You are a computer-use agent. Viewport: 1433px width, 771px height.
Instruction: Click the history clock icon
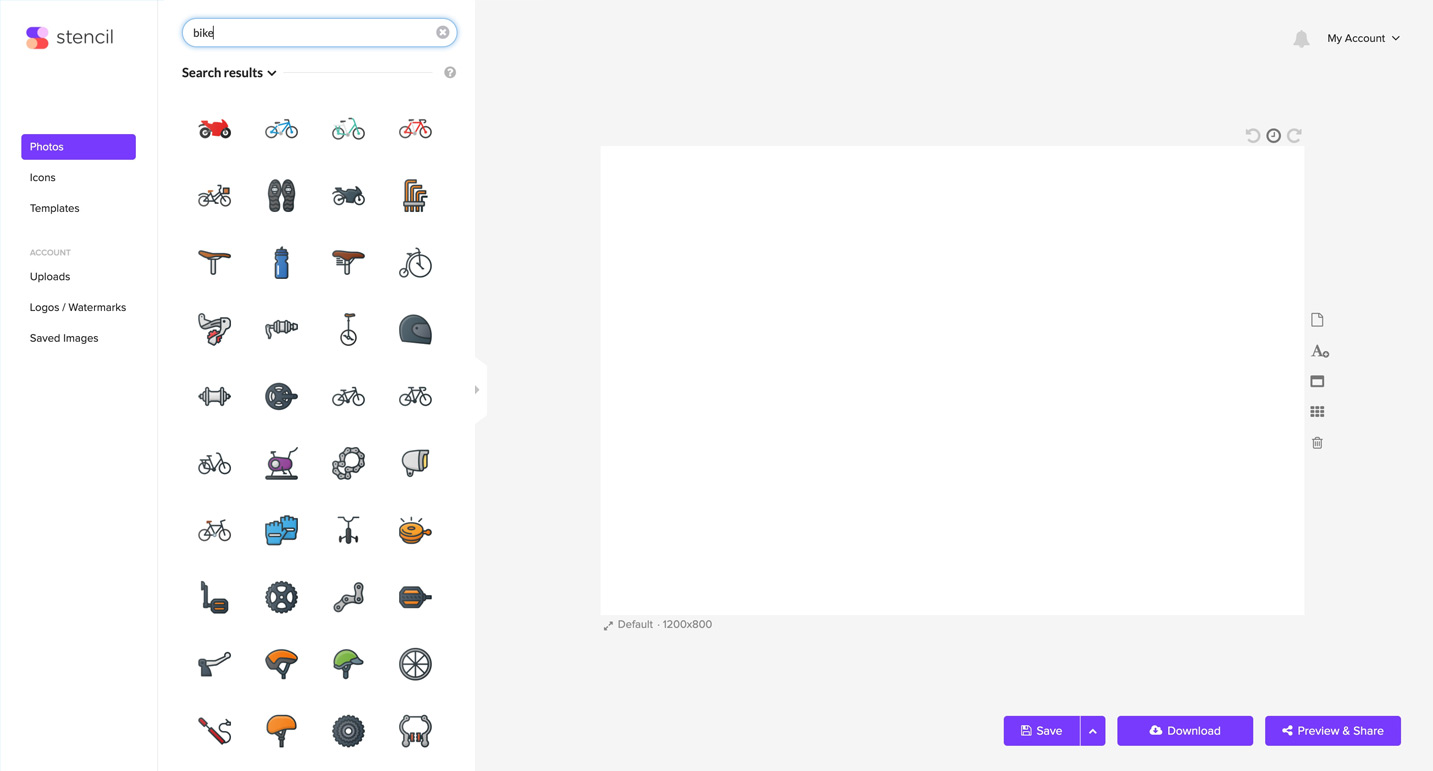click(x=1273, y=136)
